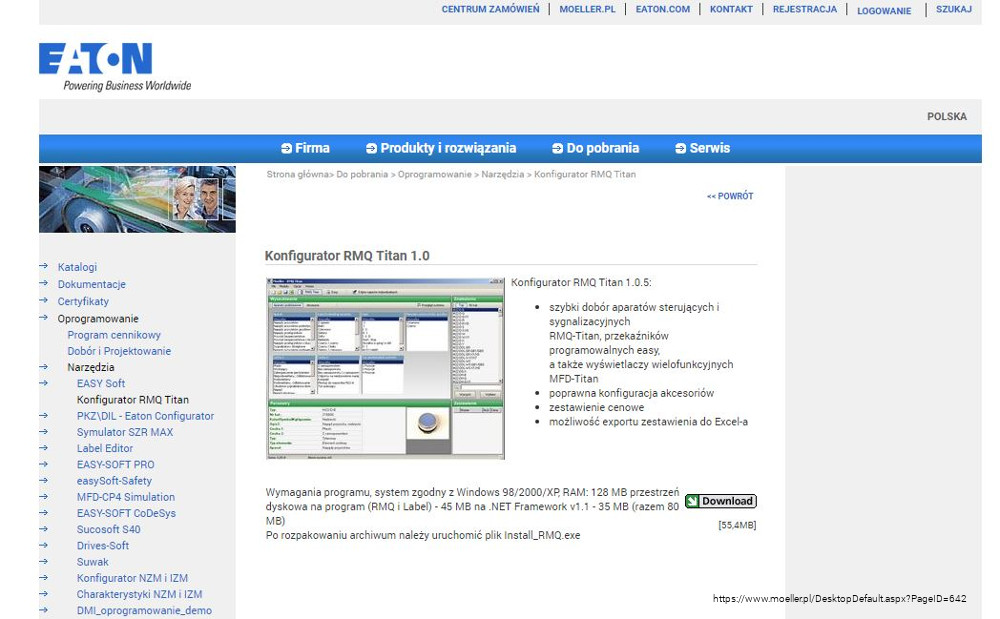Screen dimensions: 1000x619
Task: Open Dobór i Projektowanie in sidebar
Action: pos(119,351)
